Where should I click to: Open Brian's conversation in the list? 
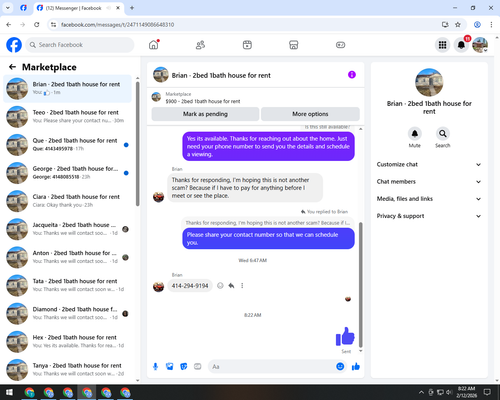click(x=67, y=88)
